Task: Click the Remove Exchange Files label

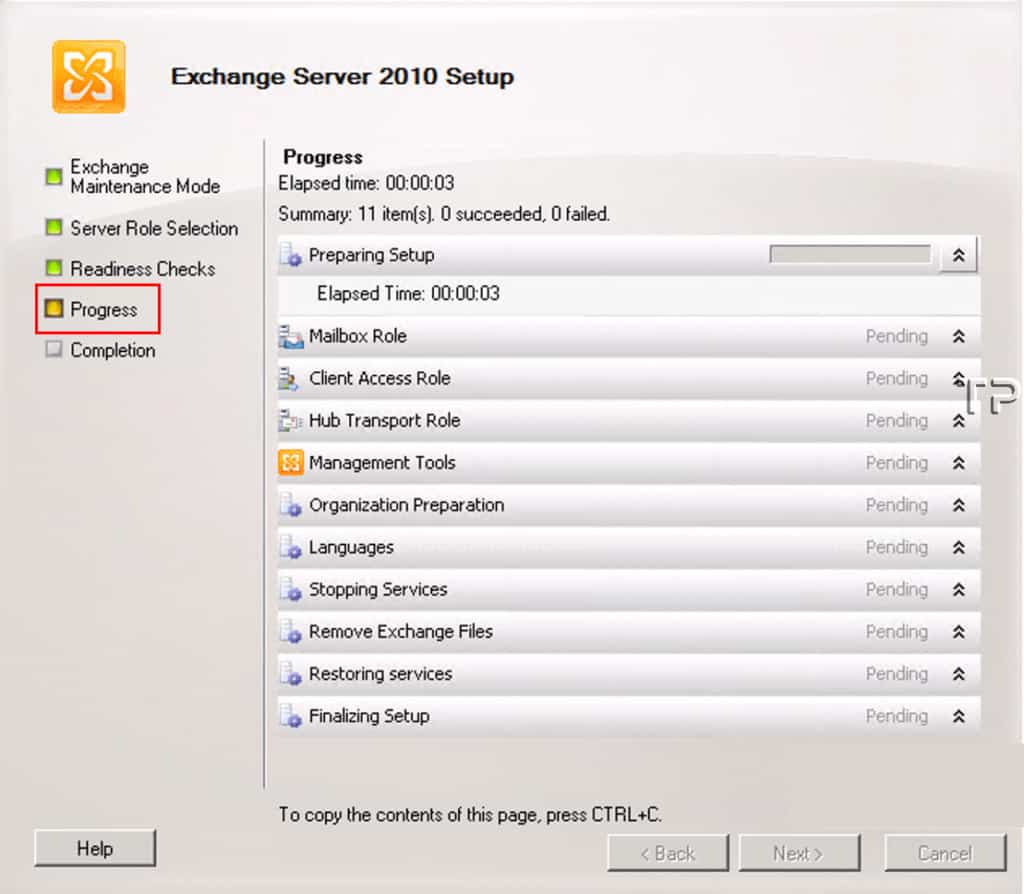Action: [401, 632]
